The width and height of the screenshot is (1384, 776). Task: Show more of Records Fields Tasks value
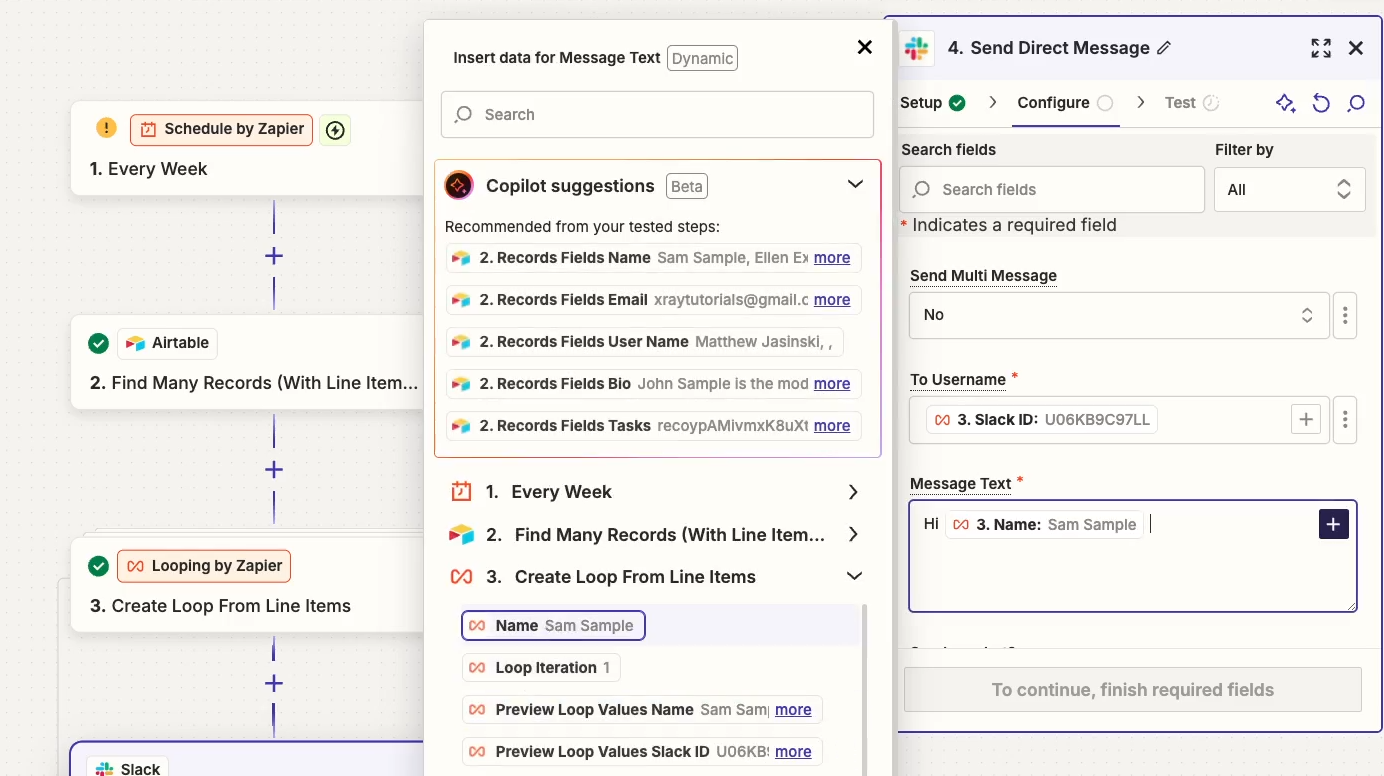[x=832, y=426]
